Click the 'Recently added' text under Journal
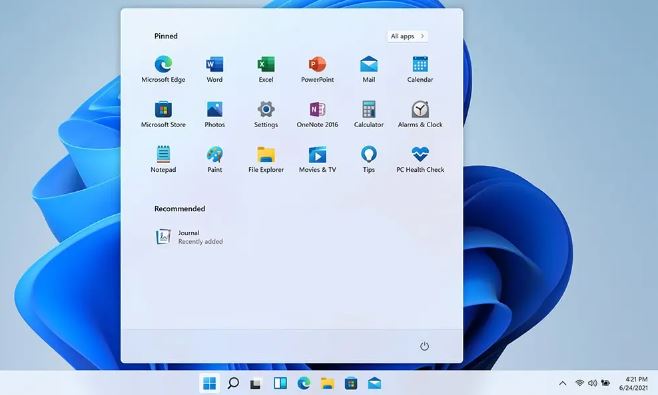This screenshot has width=658, height=395. pos(201,242)
